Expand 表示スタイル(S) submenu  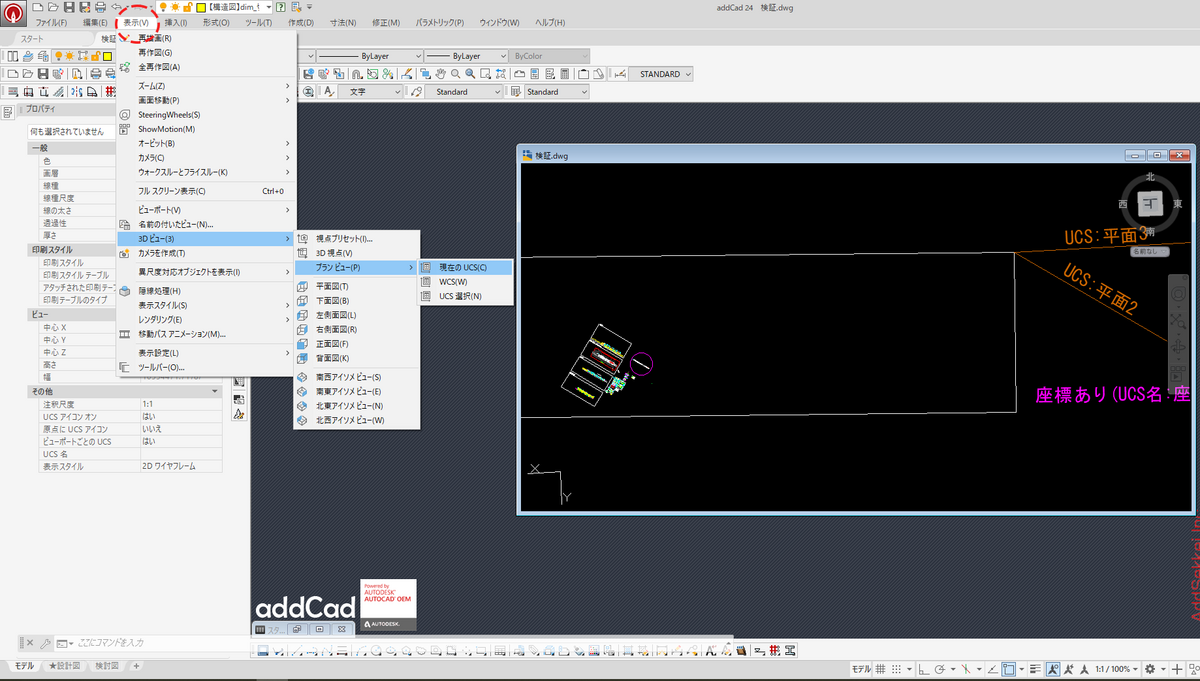pyautogui.click(x=206, y=305)
